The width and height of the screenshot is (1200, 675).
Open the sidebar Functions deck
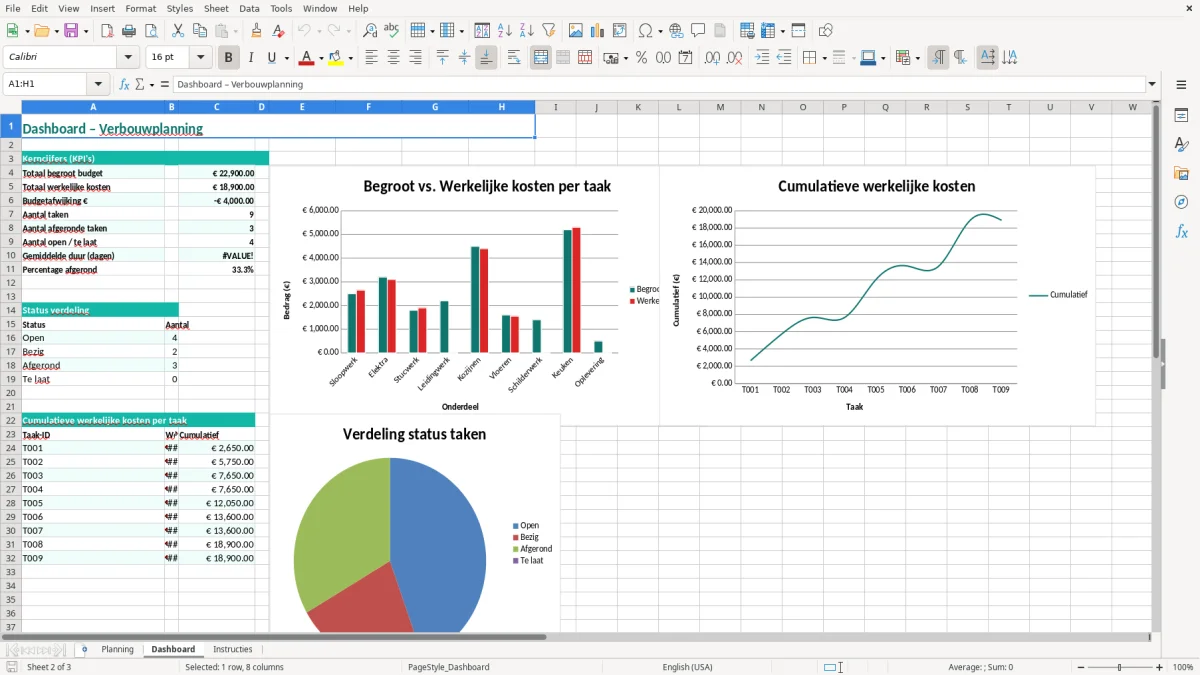[1181, 232]
